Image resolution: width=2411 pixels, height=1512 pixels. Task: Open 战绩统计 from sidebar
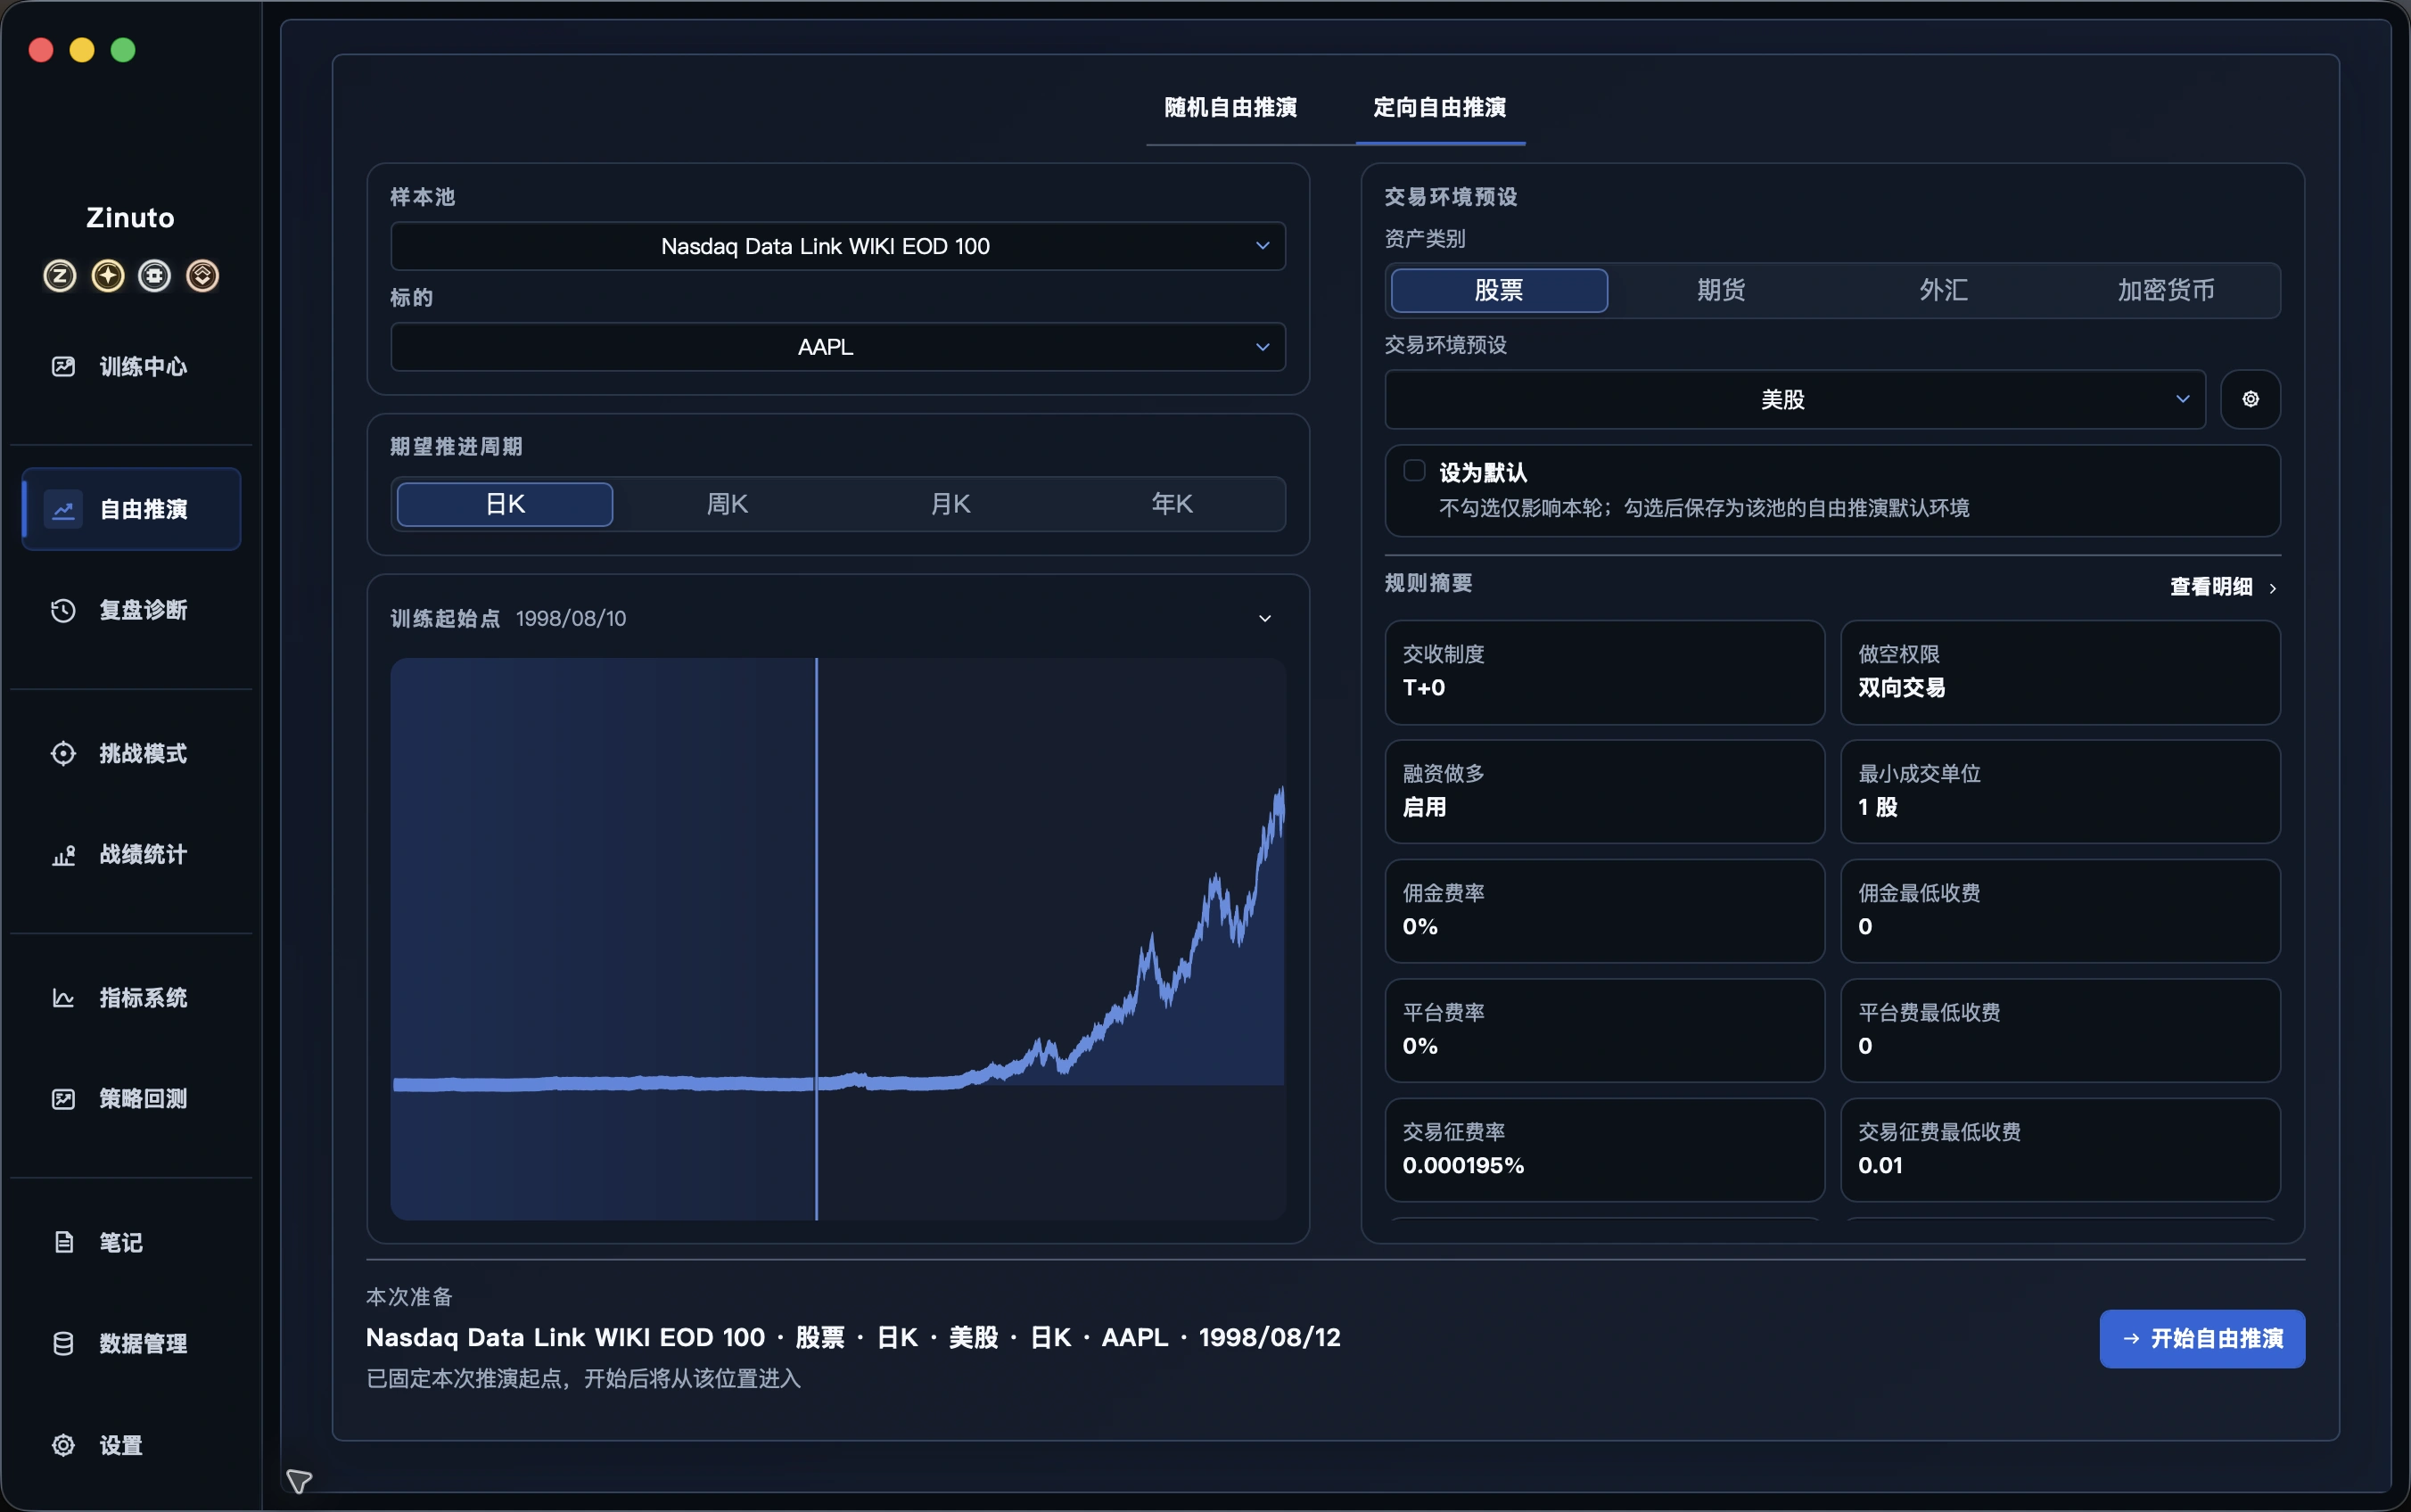click(131, 854)
